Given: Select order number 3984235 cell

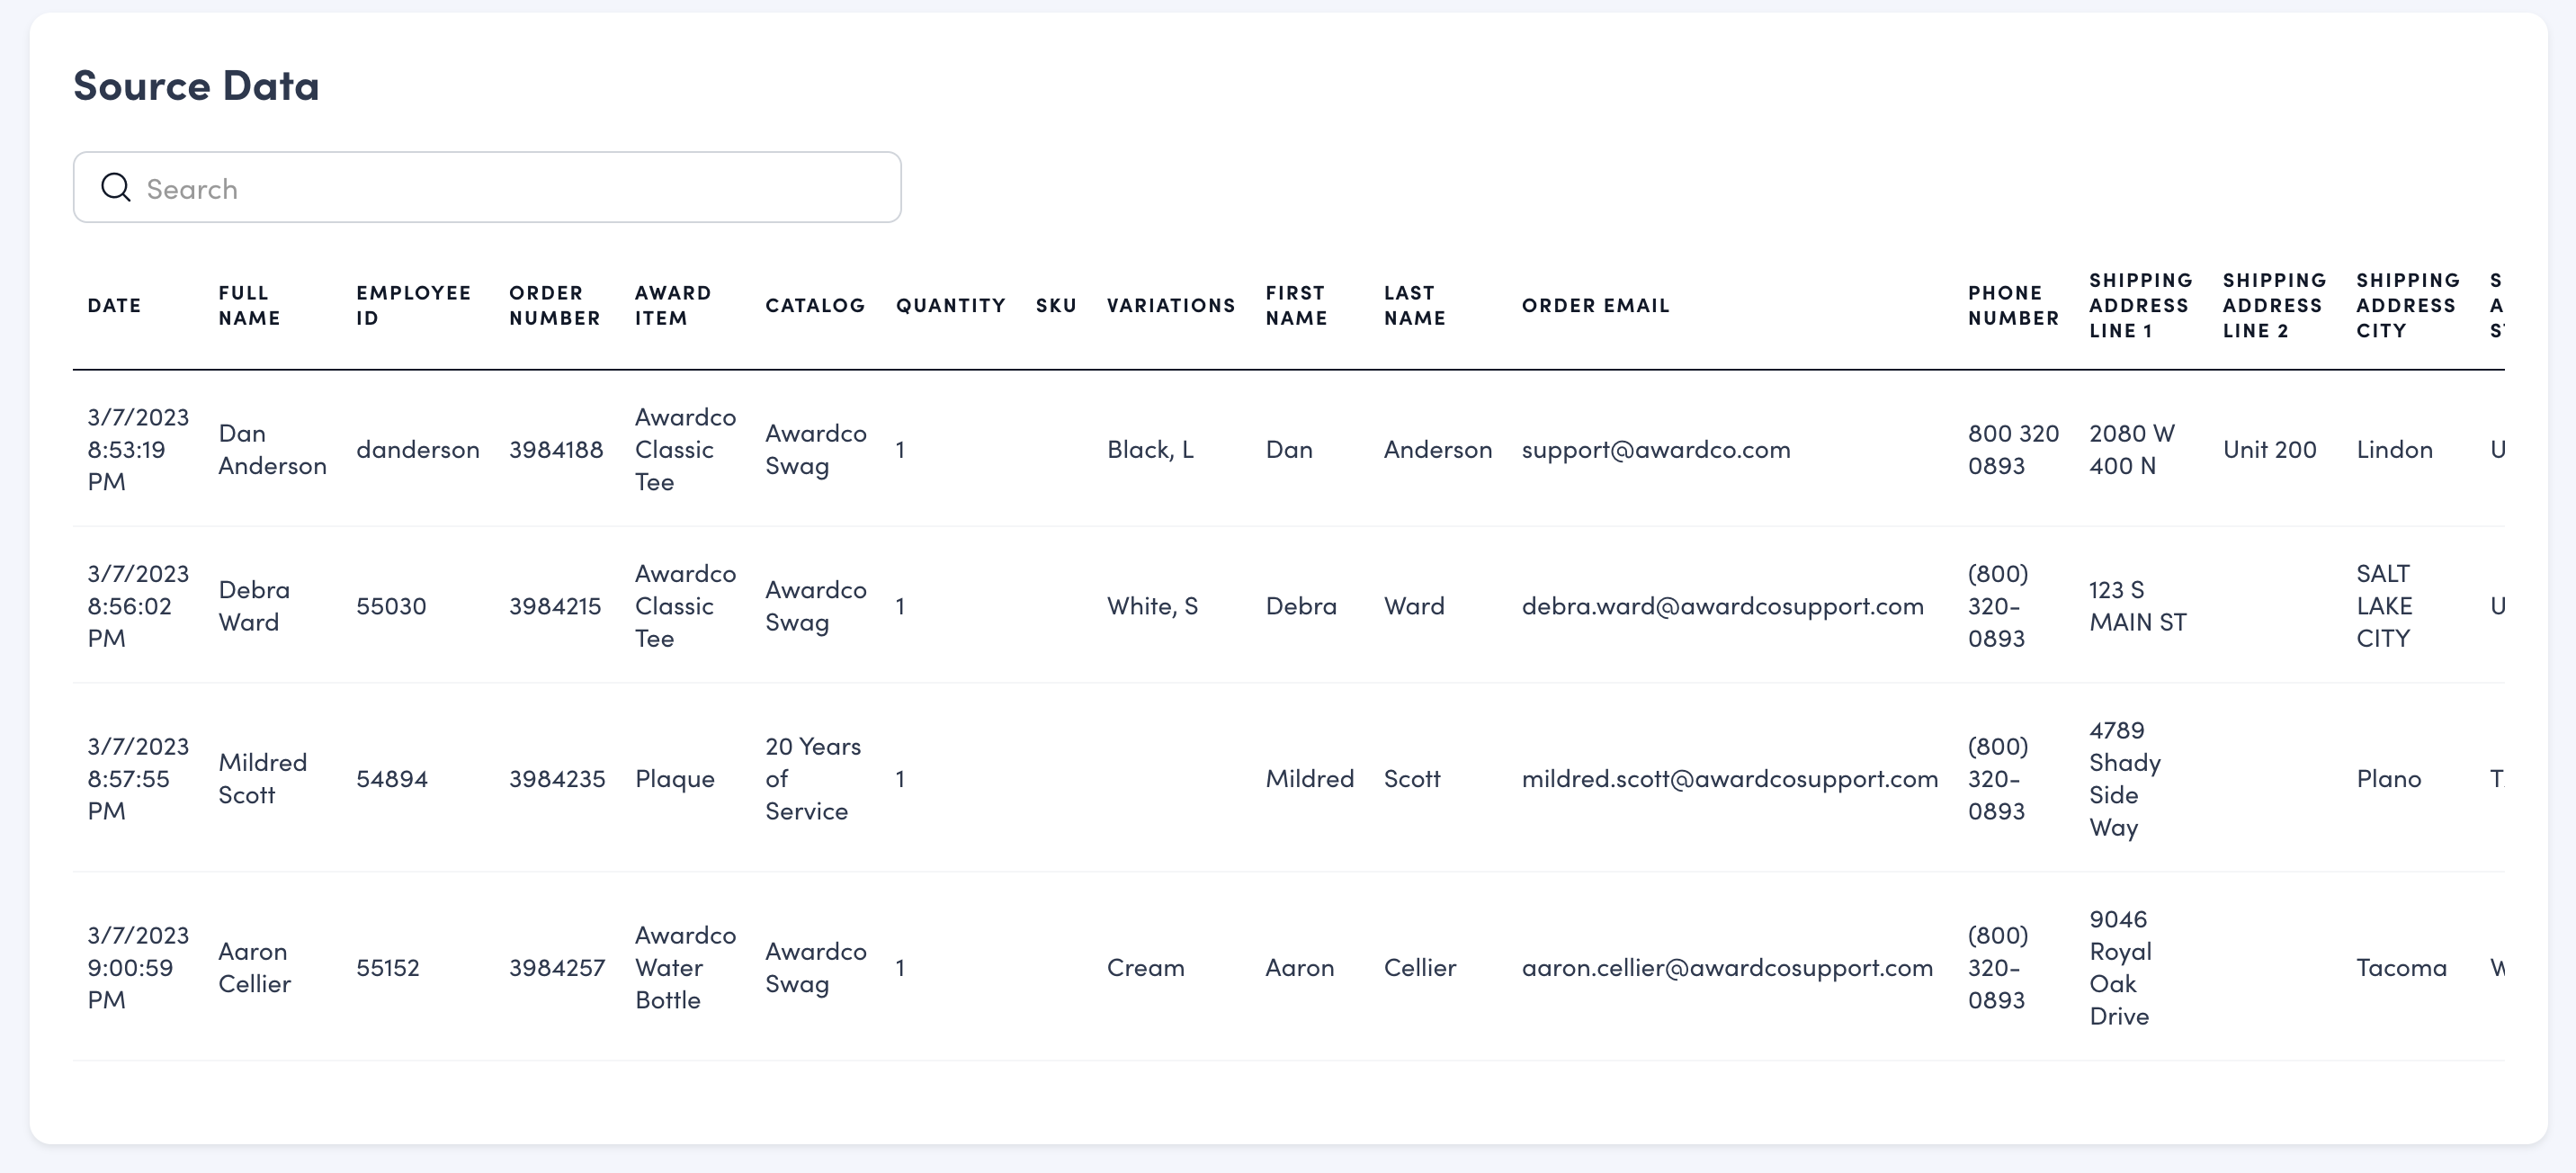Looking at the screenshot, I should point(557,779).
